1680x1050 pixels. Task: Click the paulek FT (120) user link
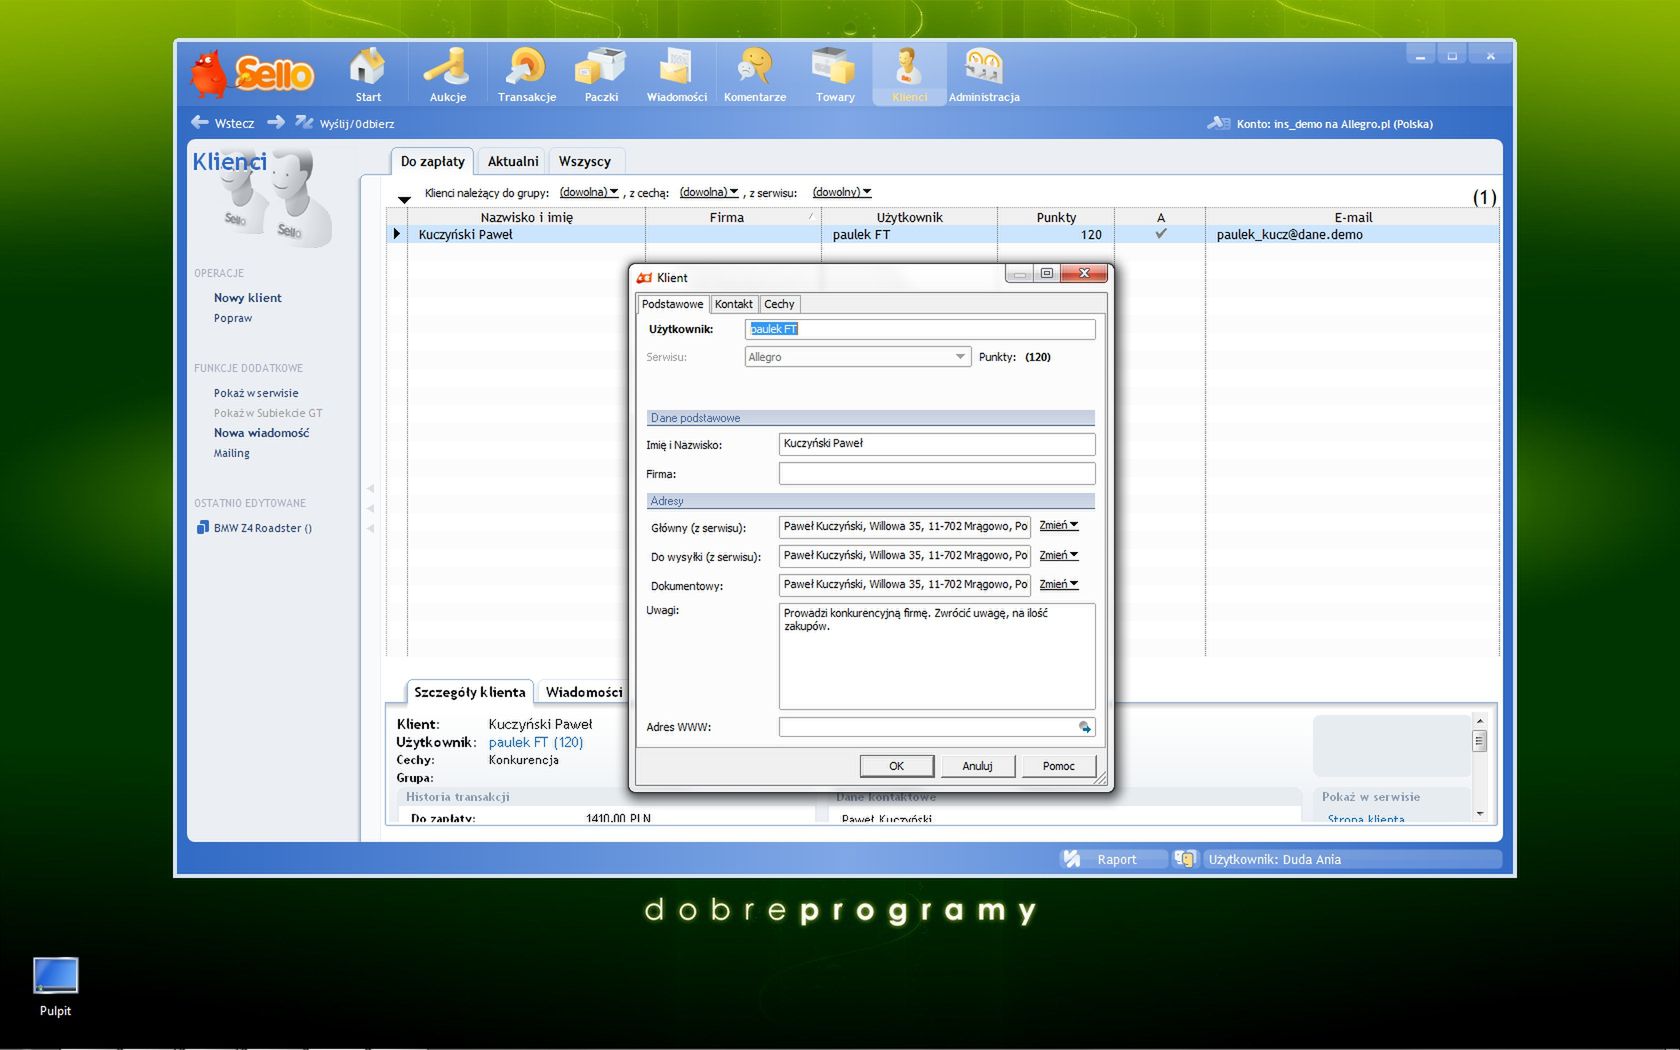535,742
